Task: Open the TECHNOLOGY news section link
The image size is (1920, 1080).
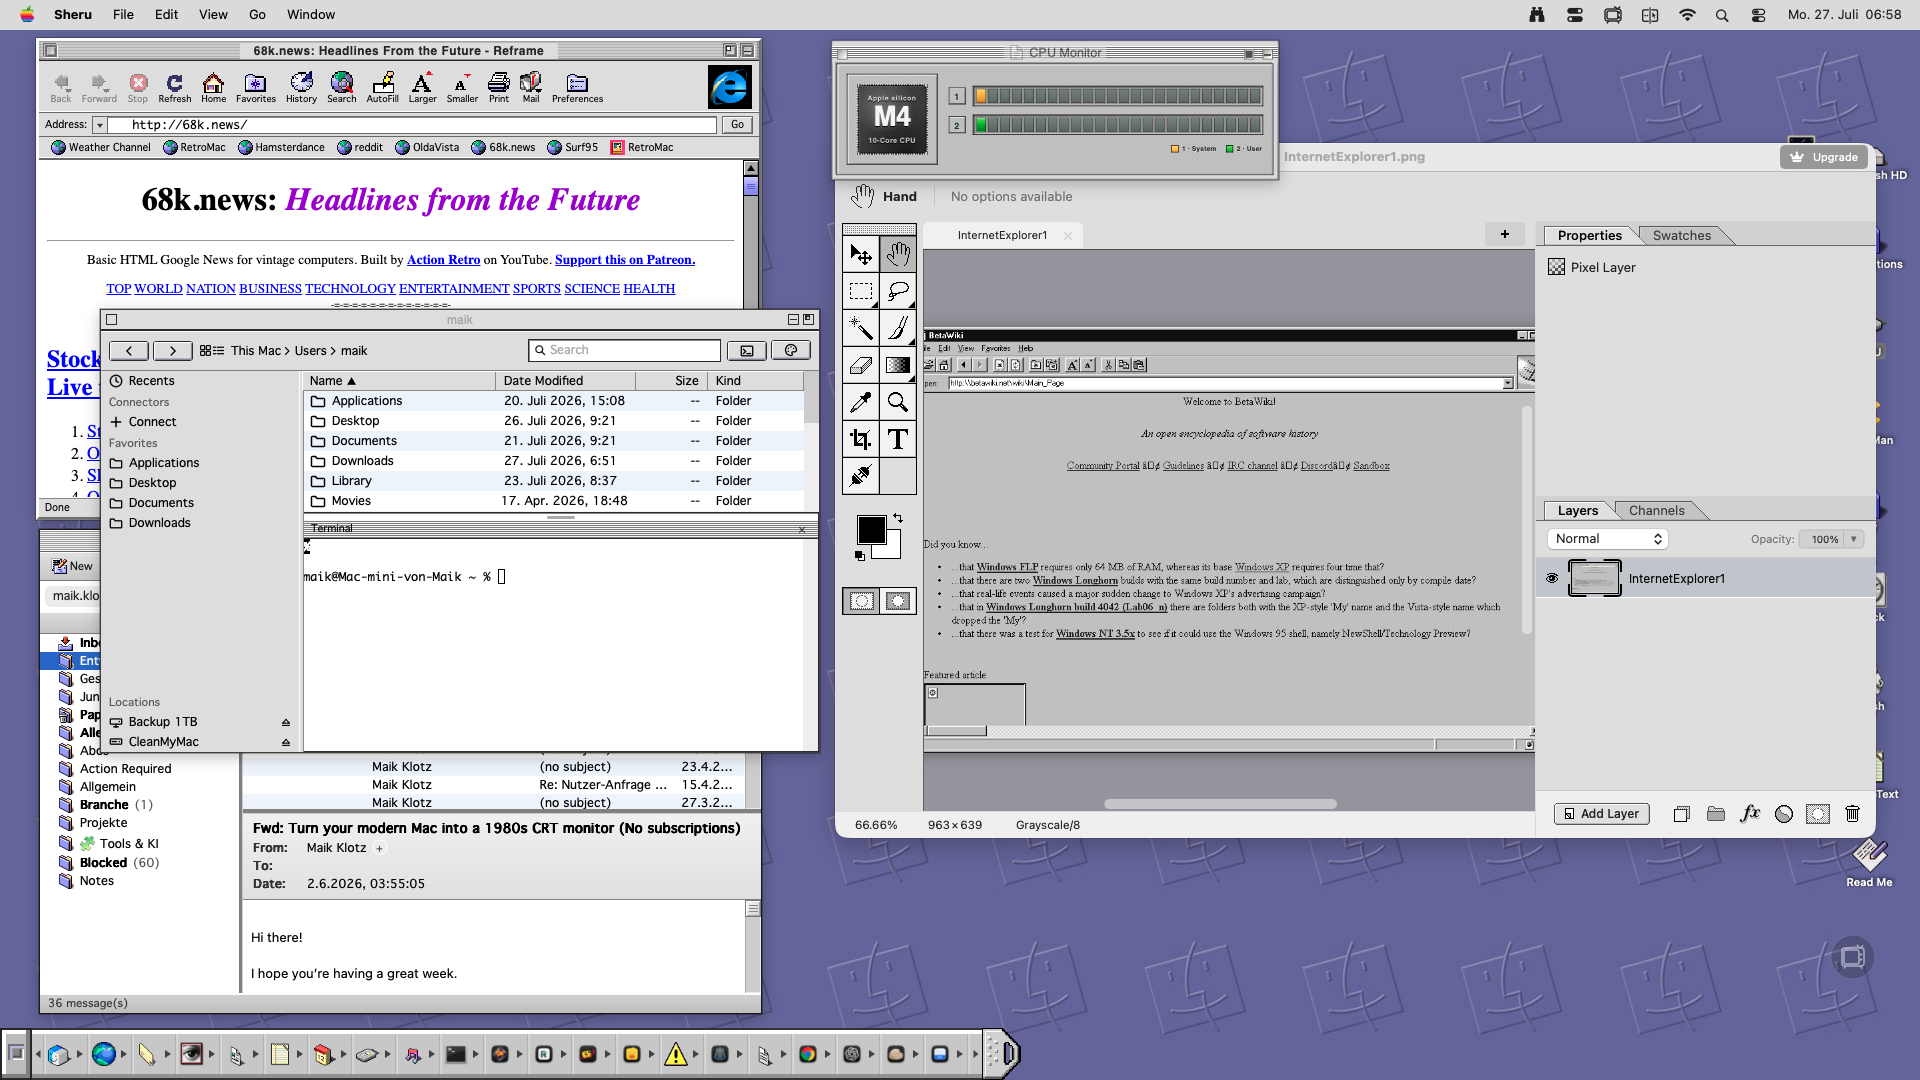Action: point(350,289)
